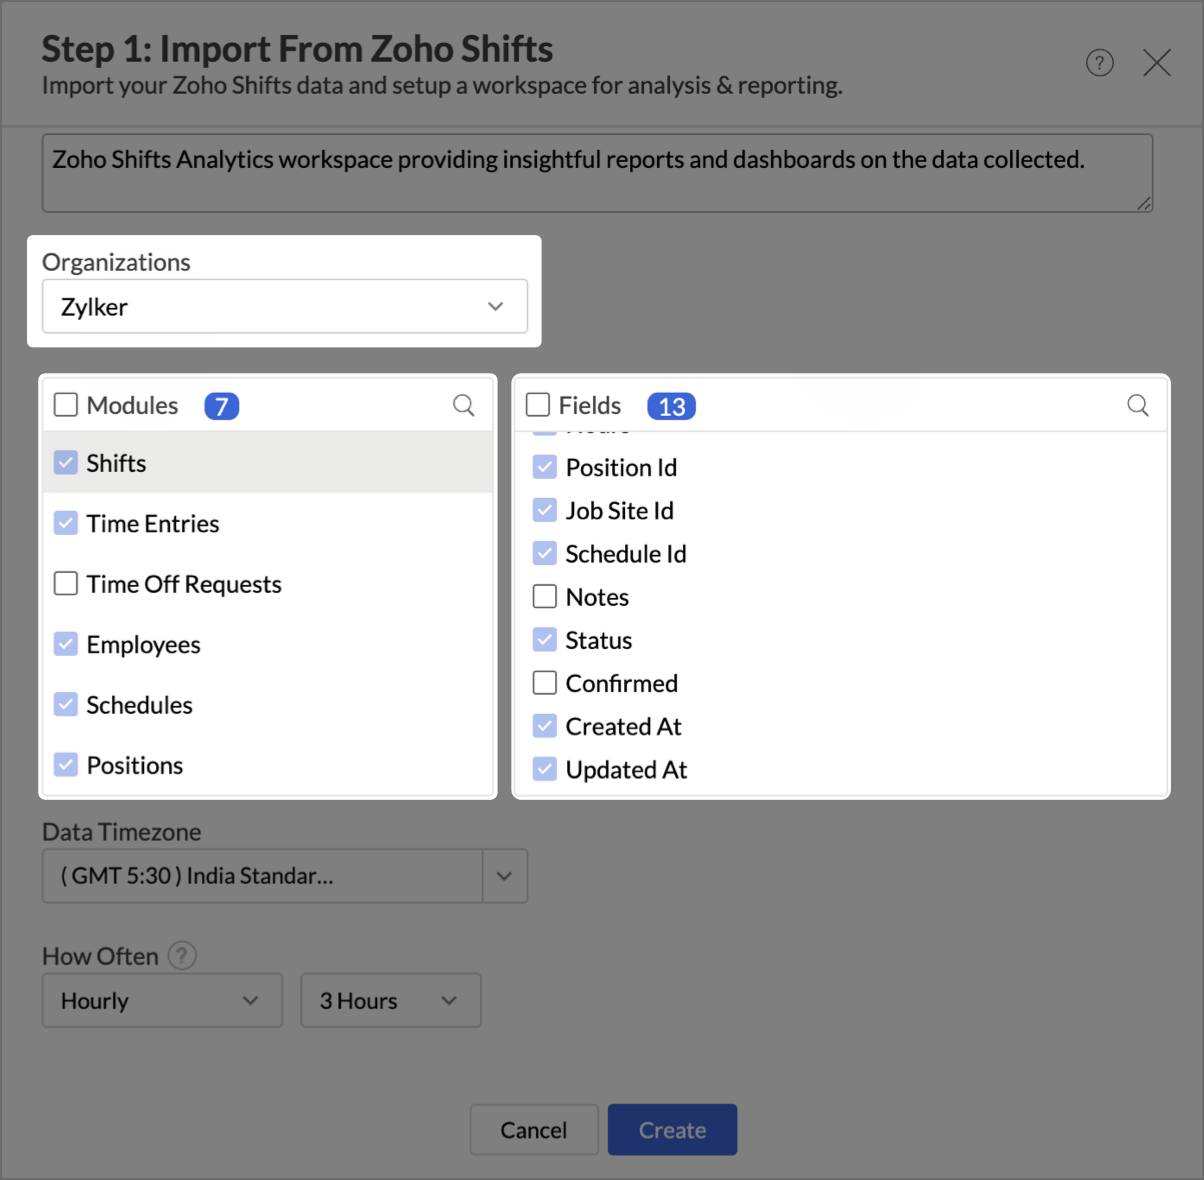1204x1180 pixels.
Task: Change the 3 Hours interval dropdown
Action: tap(390, 1000)
